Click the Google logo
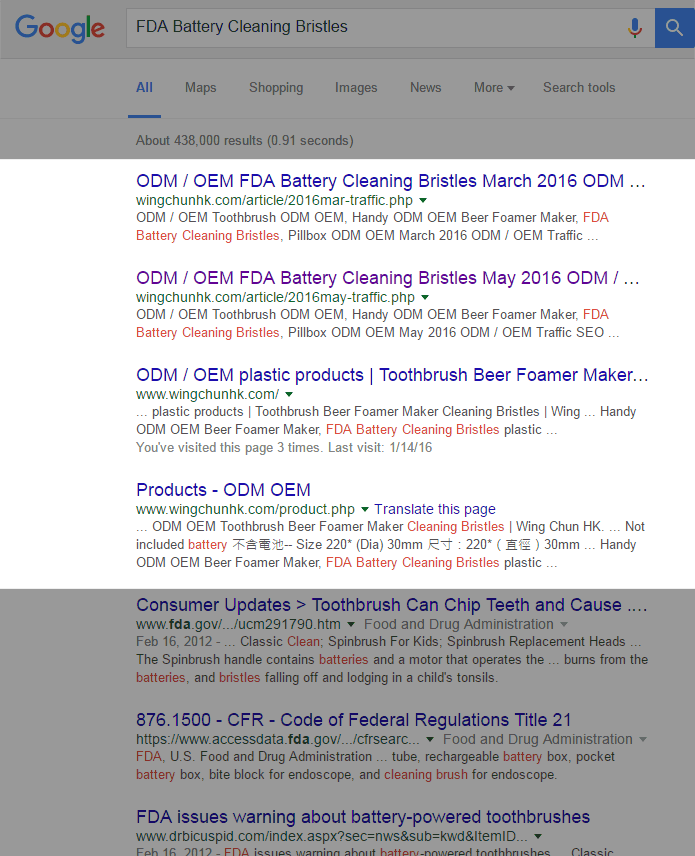This screenshot has width=695, height=856. click(x=60, y=28)
